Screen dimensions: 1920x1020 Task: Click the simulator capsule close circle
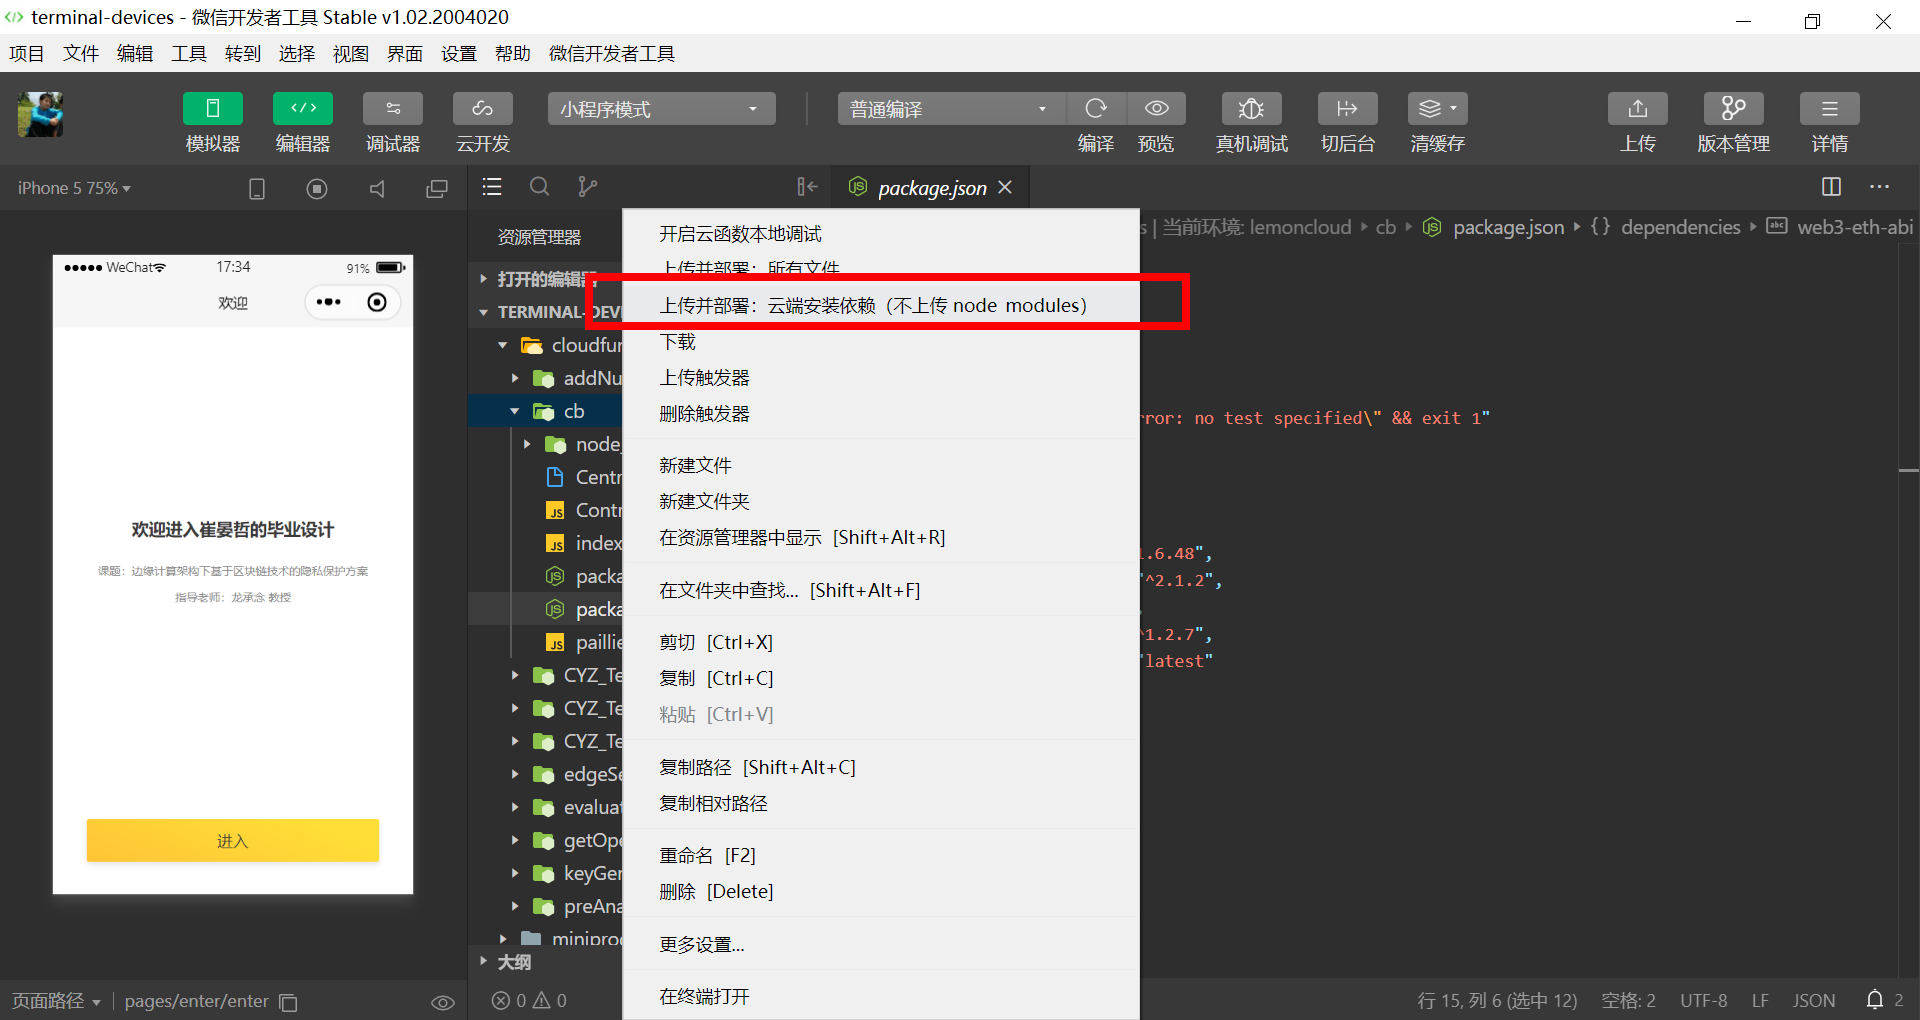pos(377,302)
